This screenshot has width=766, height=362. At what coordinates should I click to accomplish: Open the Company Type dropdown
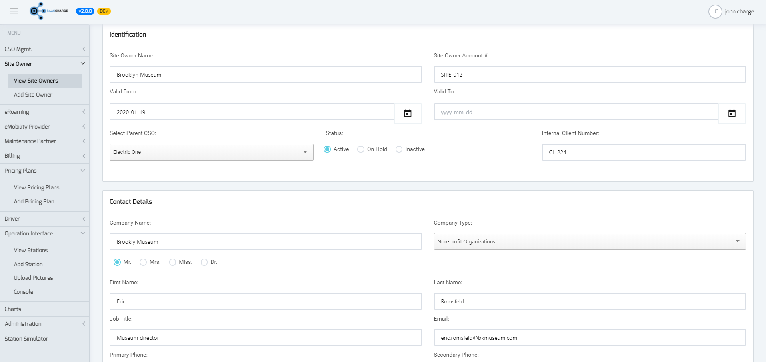[590, 241]
